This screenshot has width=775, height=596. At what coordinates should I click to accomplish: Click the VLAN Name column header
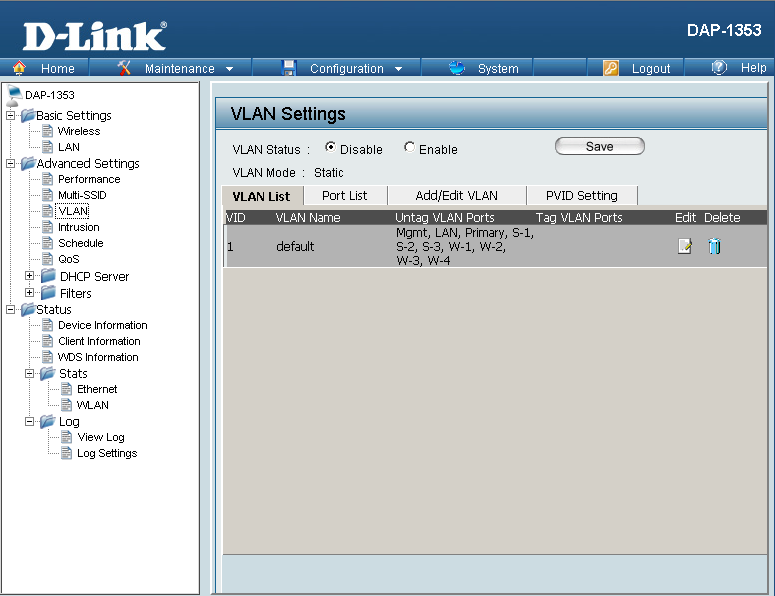pyautogui.click(x=308, y=217)
